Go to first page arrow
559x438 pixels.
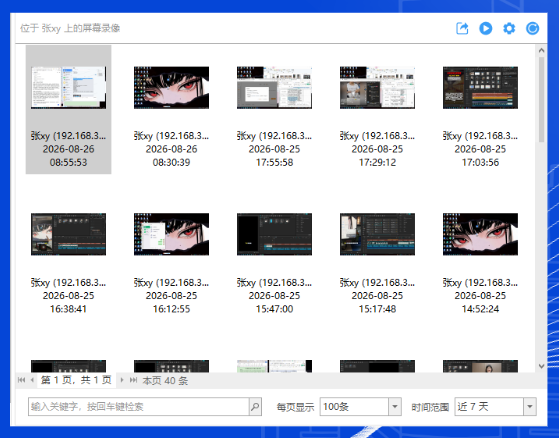(x=21, y=380)
